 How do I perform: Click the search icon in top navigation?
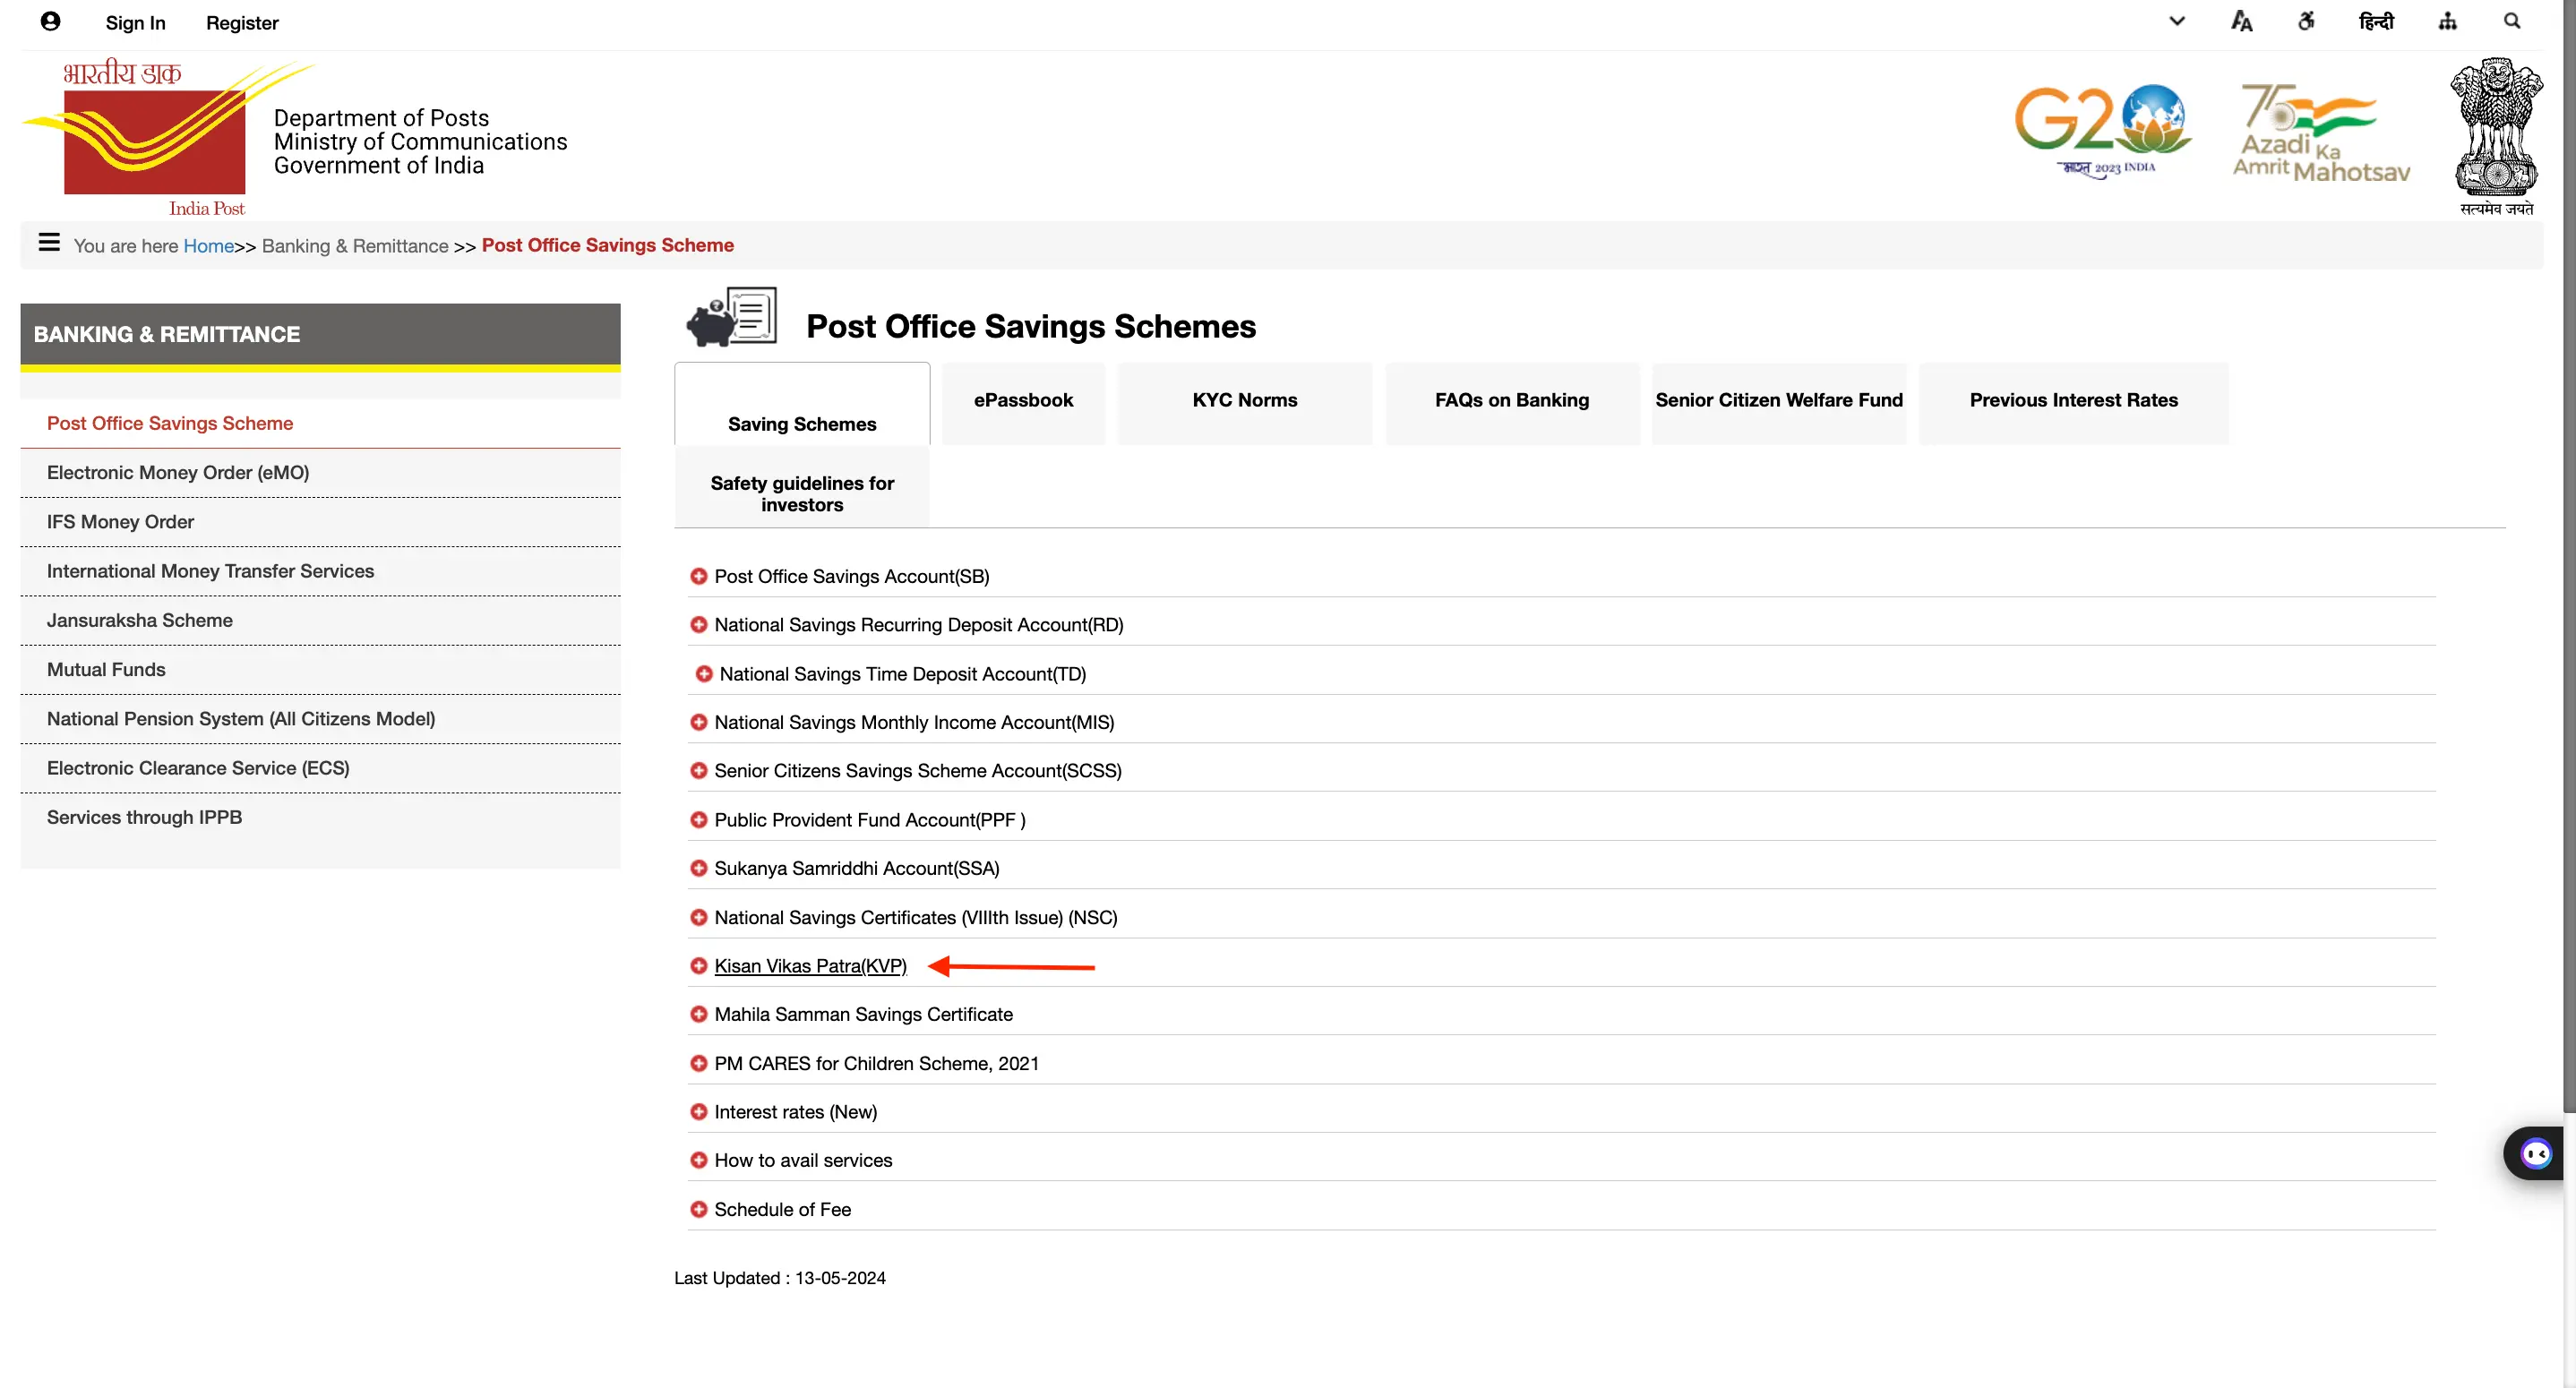click(2511, 22)
